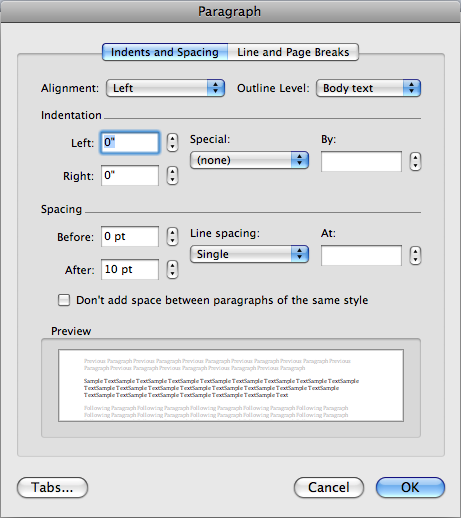Image resolution: width=461 pixels, height=518 pixels.
Task: Click the At line spacing input field
Action: [361, 255]
